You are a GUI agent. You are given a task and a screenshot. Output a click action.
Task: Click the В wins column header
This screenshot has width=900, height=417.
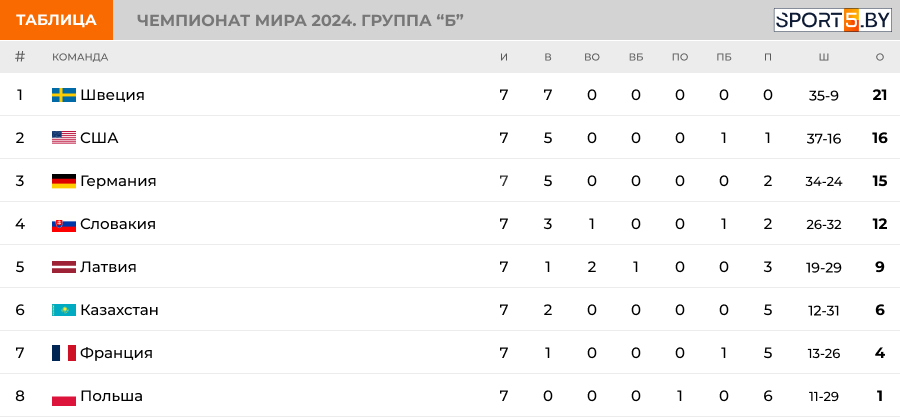[x=548, y=57]
